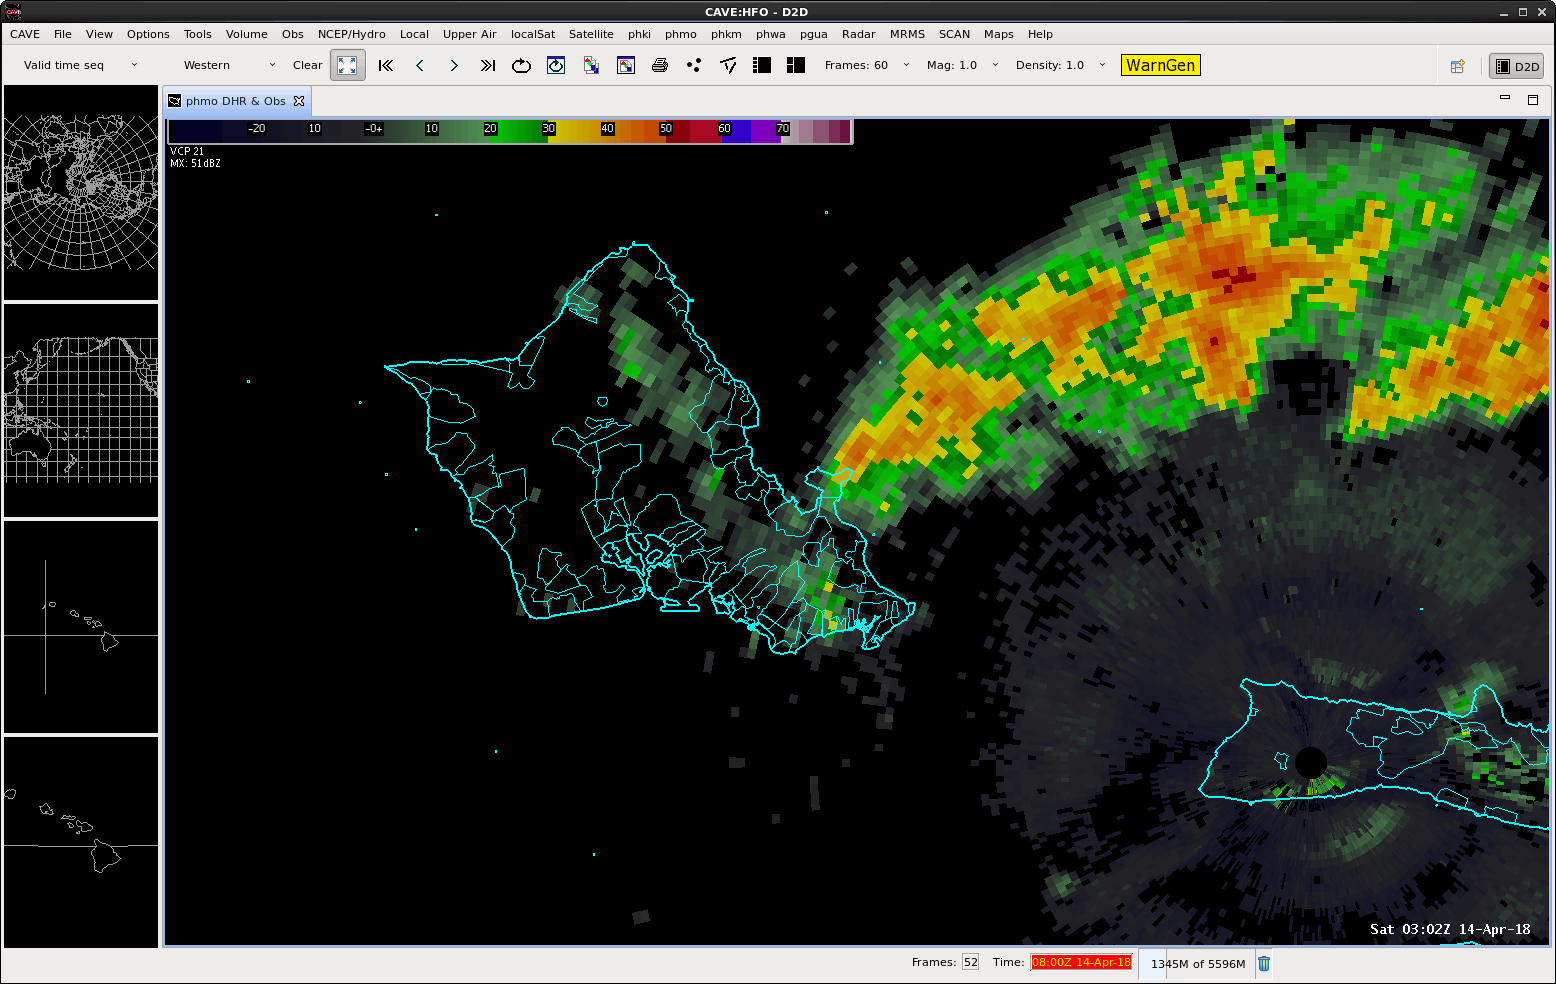
Task: Click the reflectivity color bar legend
Action: click(x=510, y=131)
